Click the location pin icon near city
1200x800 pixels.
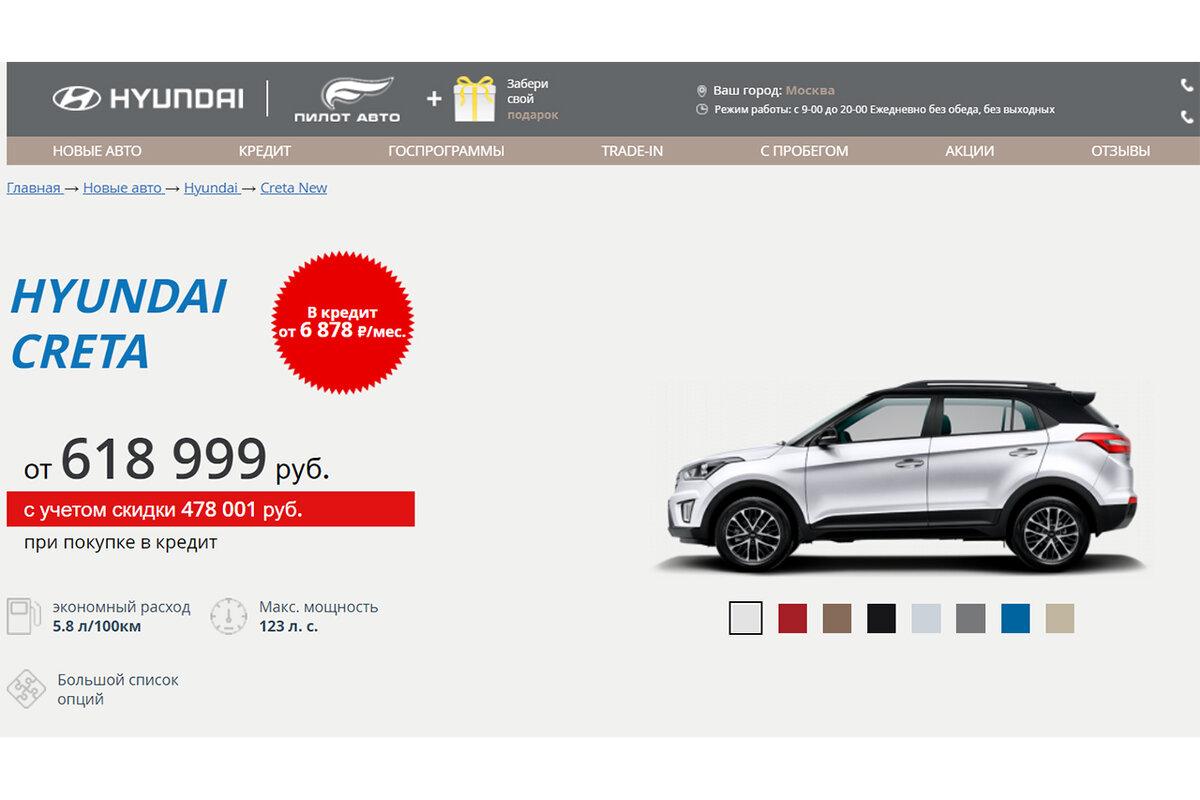tap(702, 91)
